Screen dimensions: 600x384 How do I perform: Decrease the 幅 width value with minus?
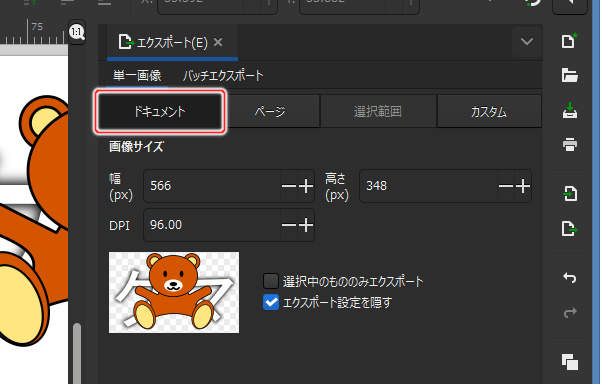[289, 186]
